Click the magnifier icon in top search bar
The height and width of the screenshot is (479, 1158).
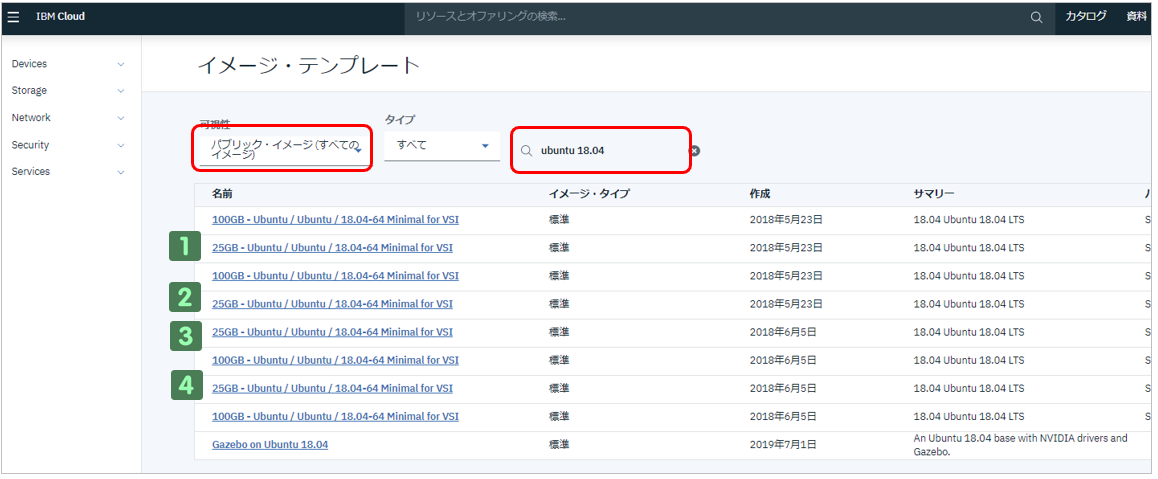point(1037,17)
